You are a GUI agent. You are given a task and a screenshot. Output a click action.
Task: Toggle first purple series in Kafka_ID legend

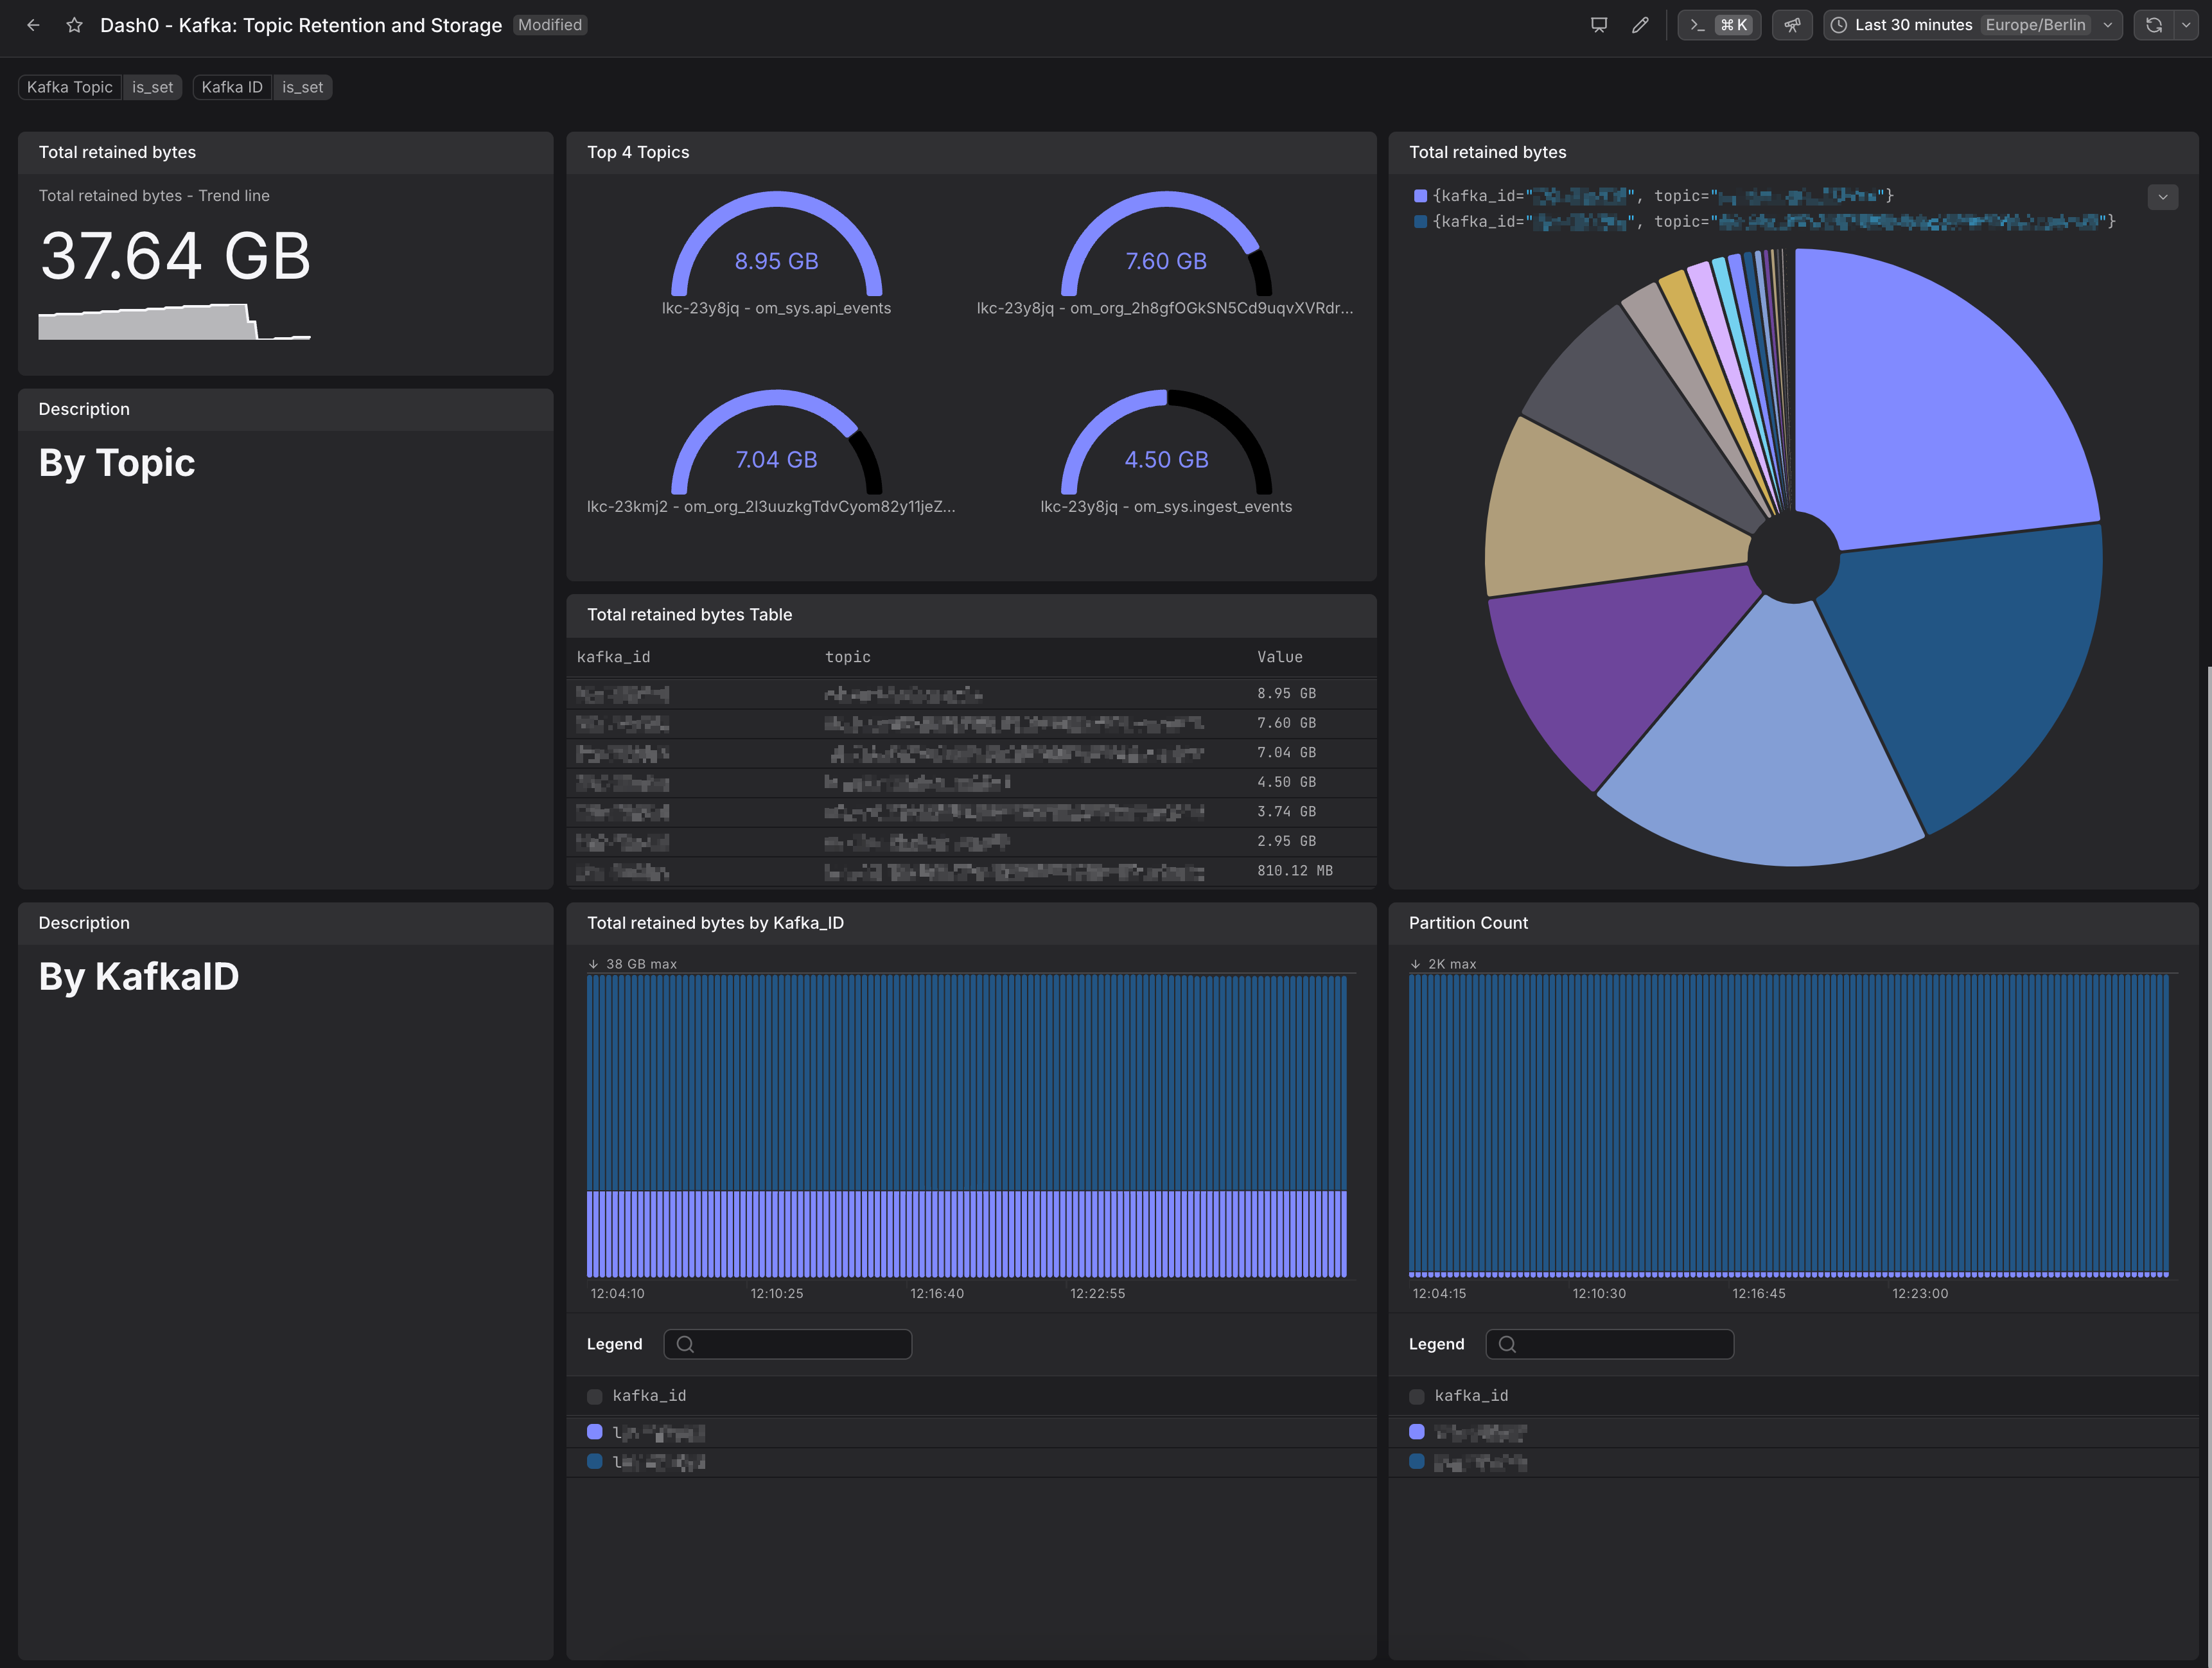[594, 1432]
